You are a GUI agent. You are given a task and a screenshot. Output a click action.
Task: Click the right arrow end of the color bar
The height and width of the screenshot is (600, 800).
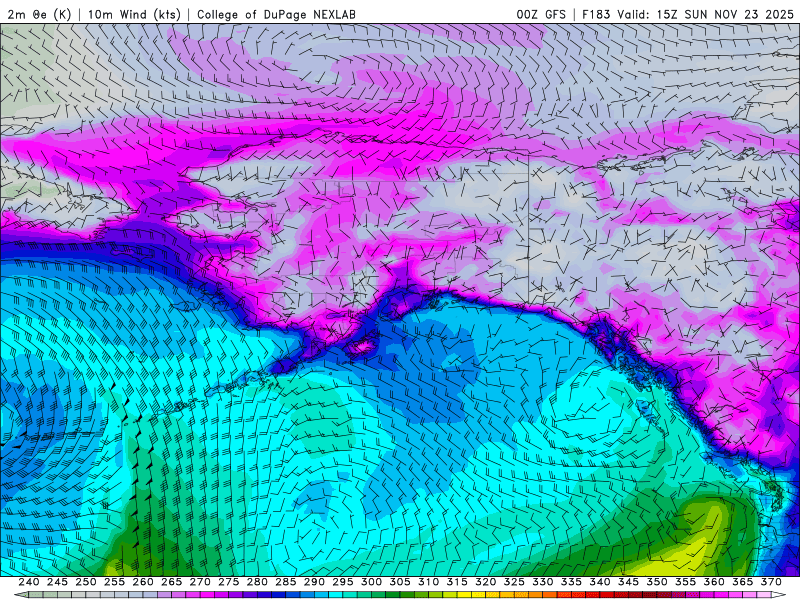[779, 595]
